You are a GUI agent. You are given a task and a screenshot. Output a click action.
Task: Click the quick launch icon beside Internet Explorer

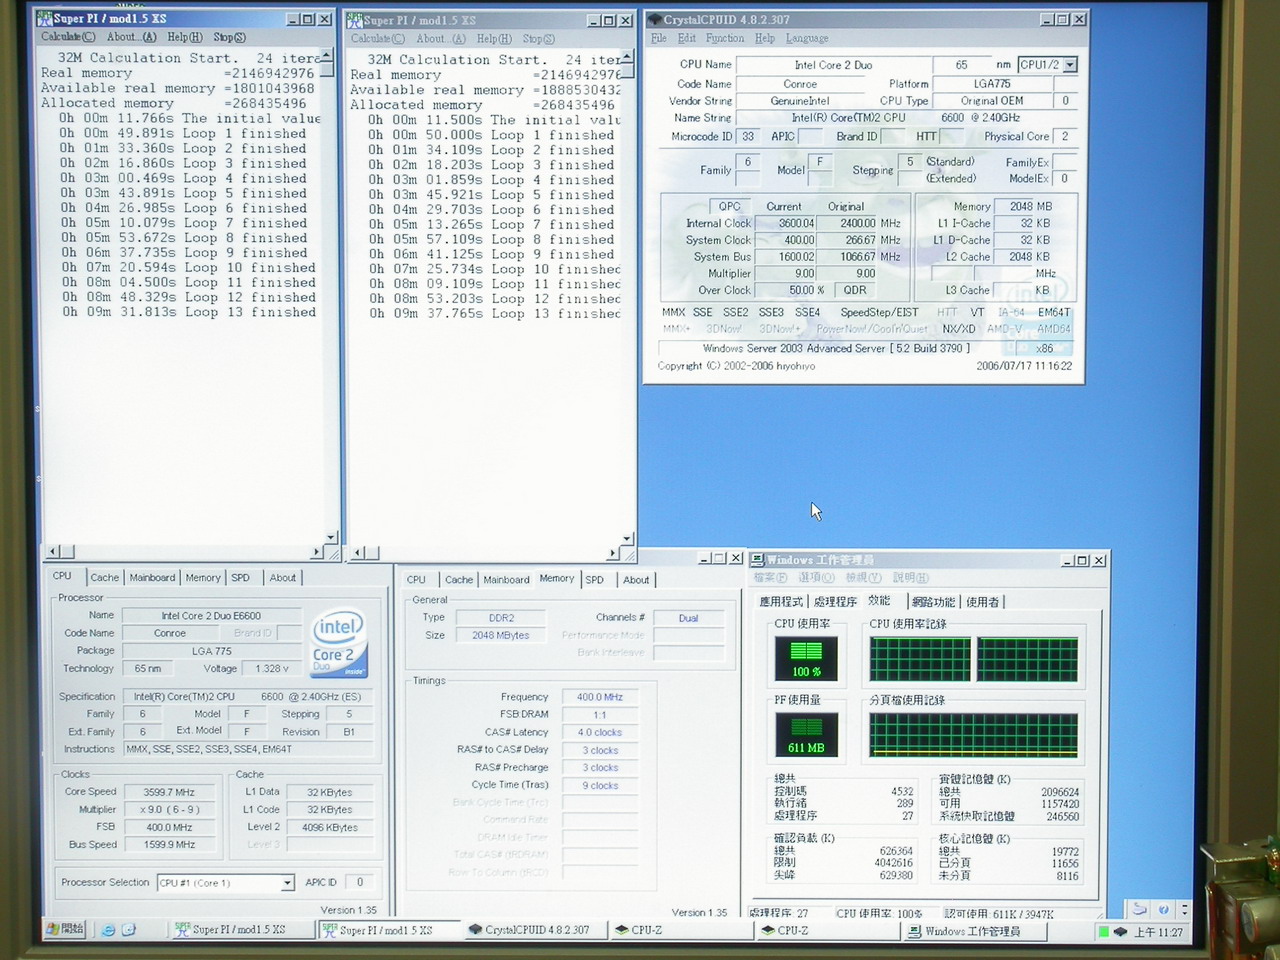click(129, 930)
